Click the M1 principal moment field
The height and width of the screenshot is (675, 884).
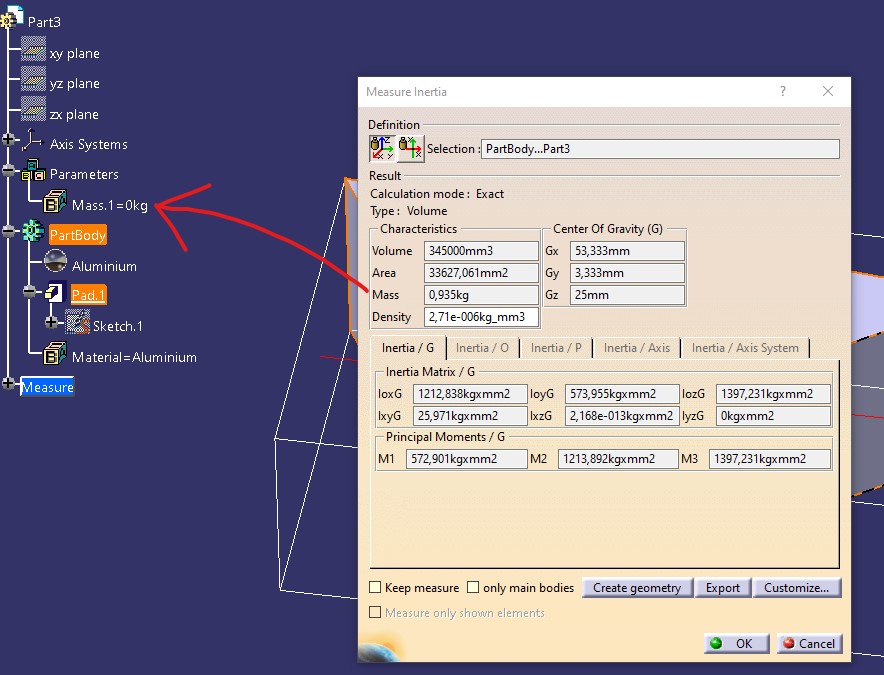[x=467, y=459]
